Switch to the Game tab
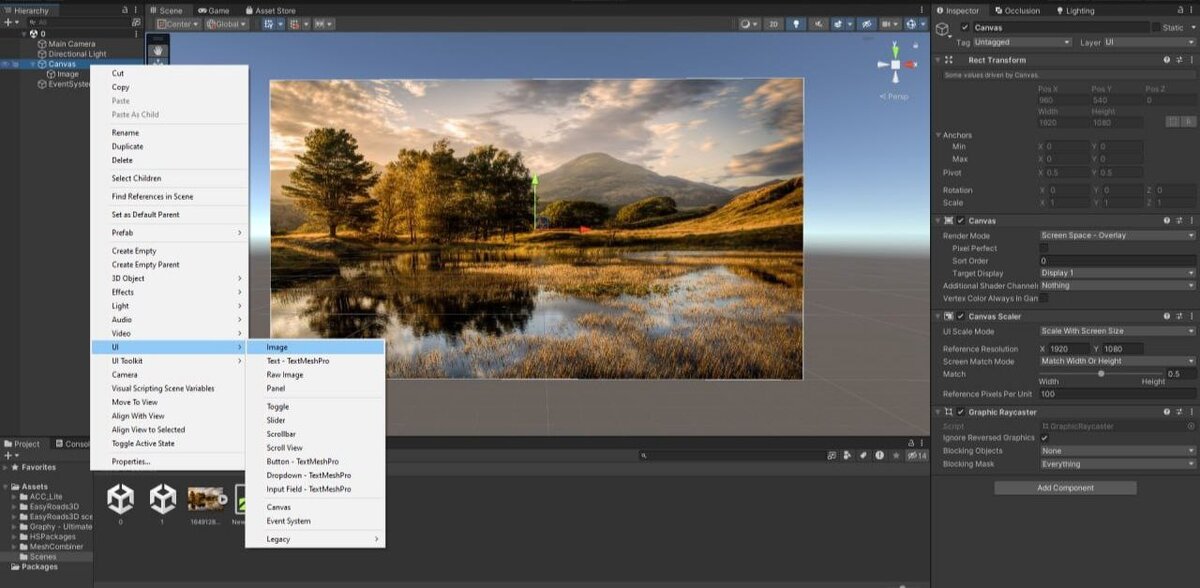The image size is (1200, 588). coord(213,10)
